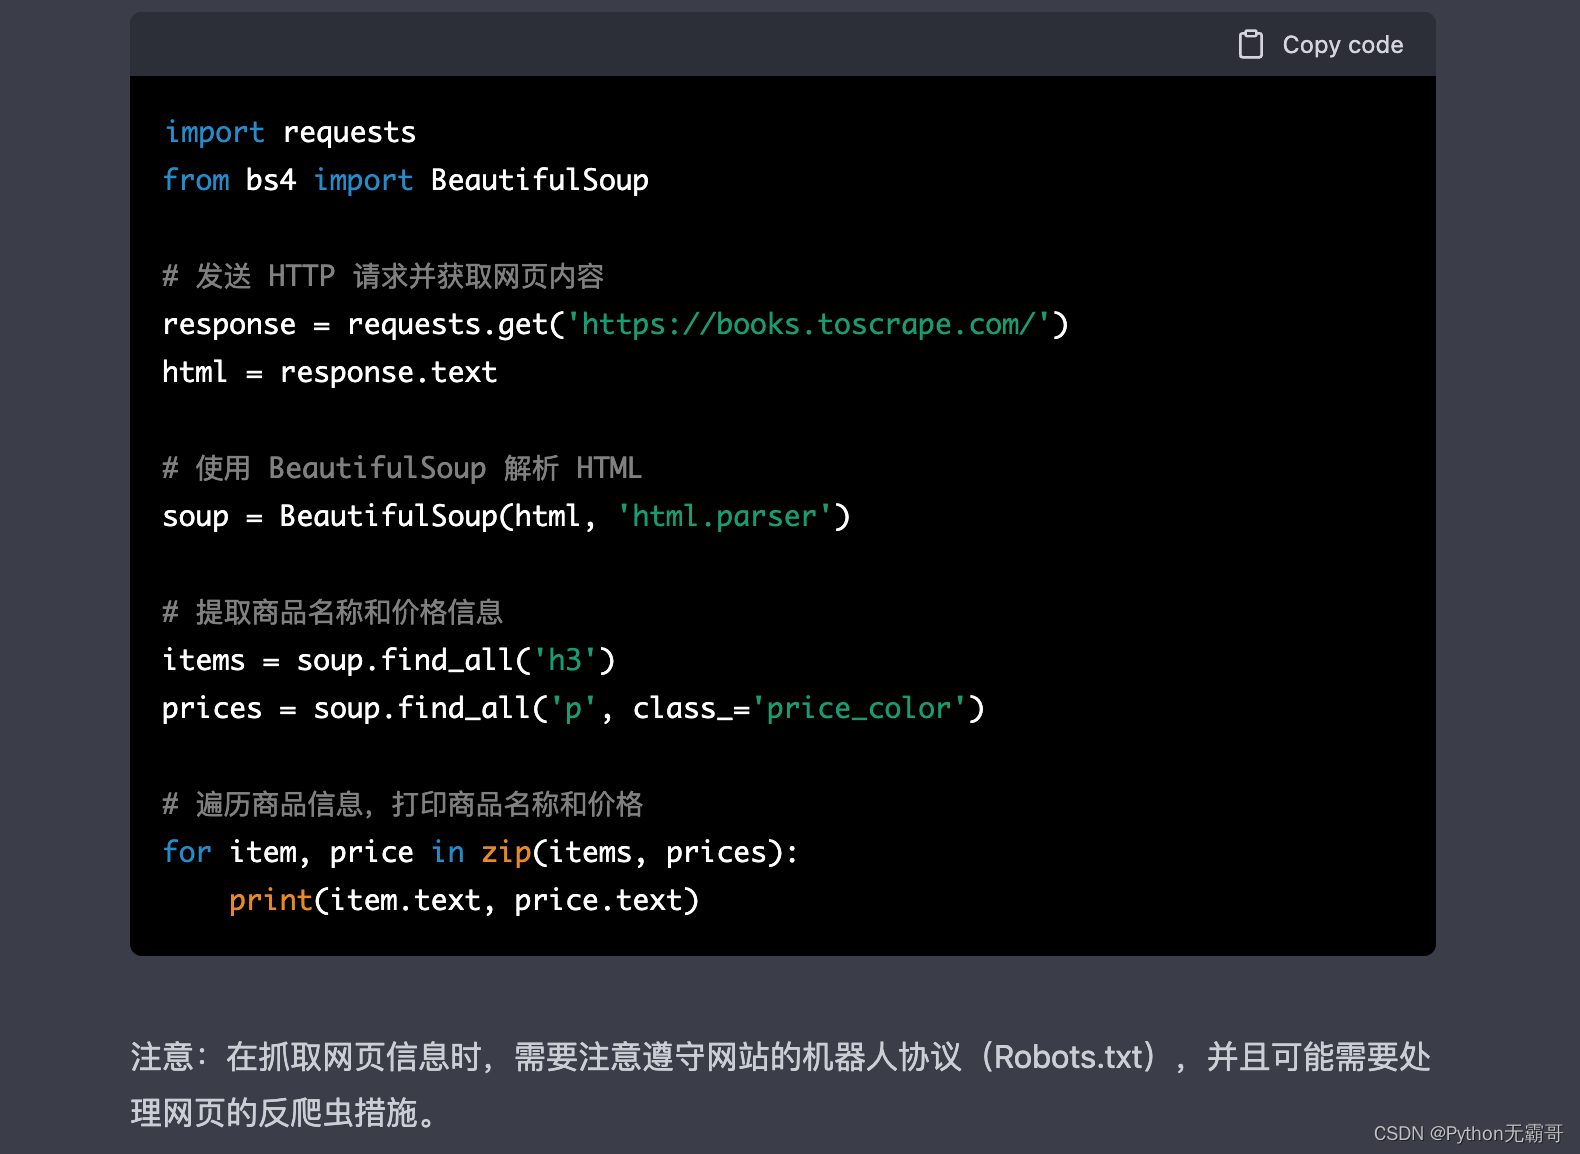Click the 'from bs4 import BeautifulSoup' line
Viewport: 1580px width, 1154px height.
coord(406,180)
